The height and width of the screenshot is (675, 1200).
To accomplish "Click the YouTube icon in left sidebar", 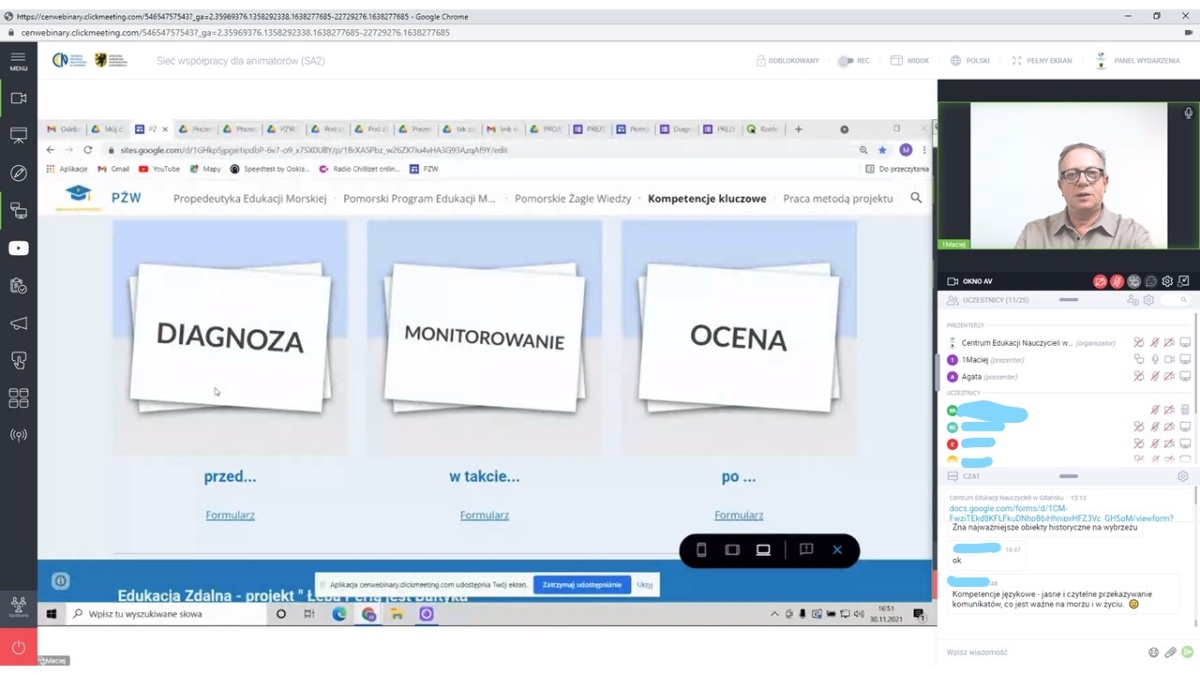I will 18,248.
